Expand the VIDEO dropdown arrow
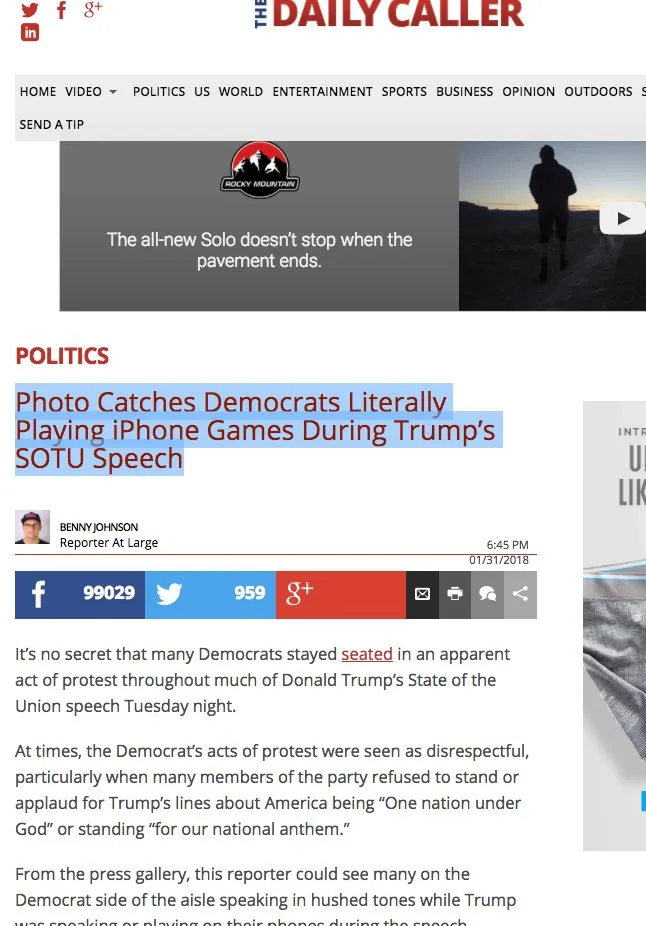646x926 pixels. [x=113, y=92]
